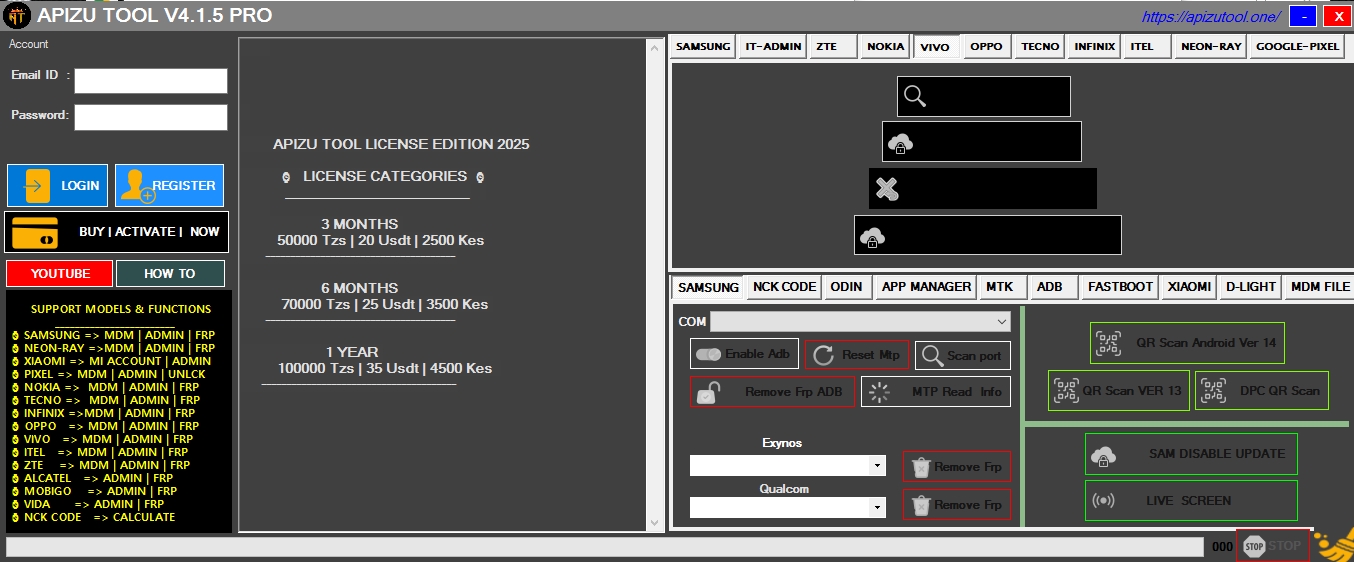
Task: Open the NOKIA tab
Action: pyautogui.click(x=885, y=46)
